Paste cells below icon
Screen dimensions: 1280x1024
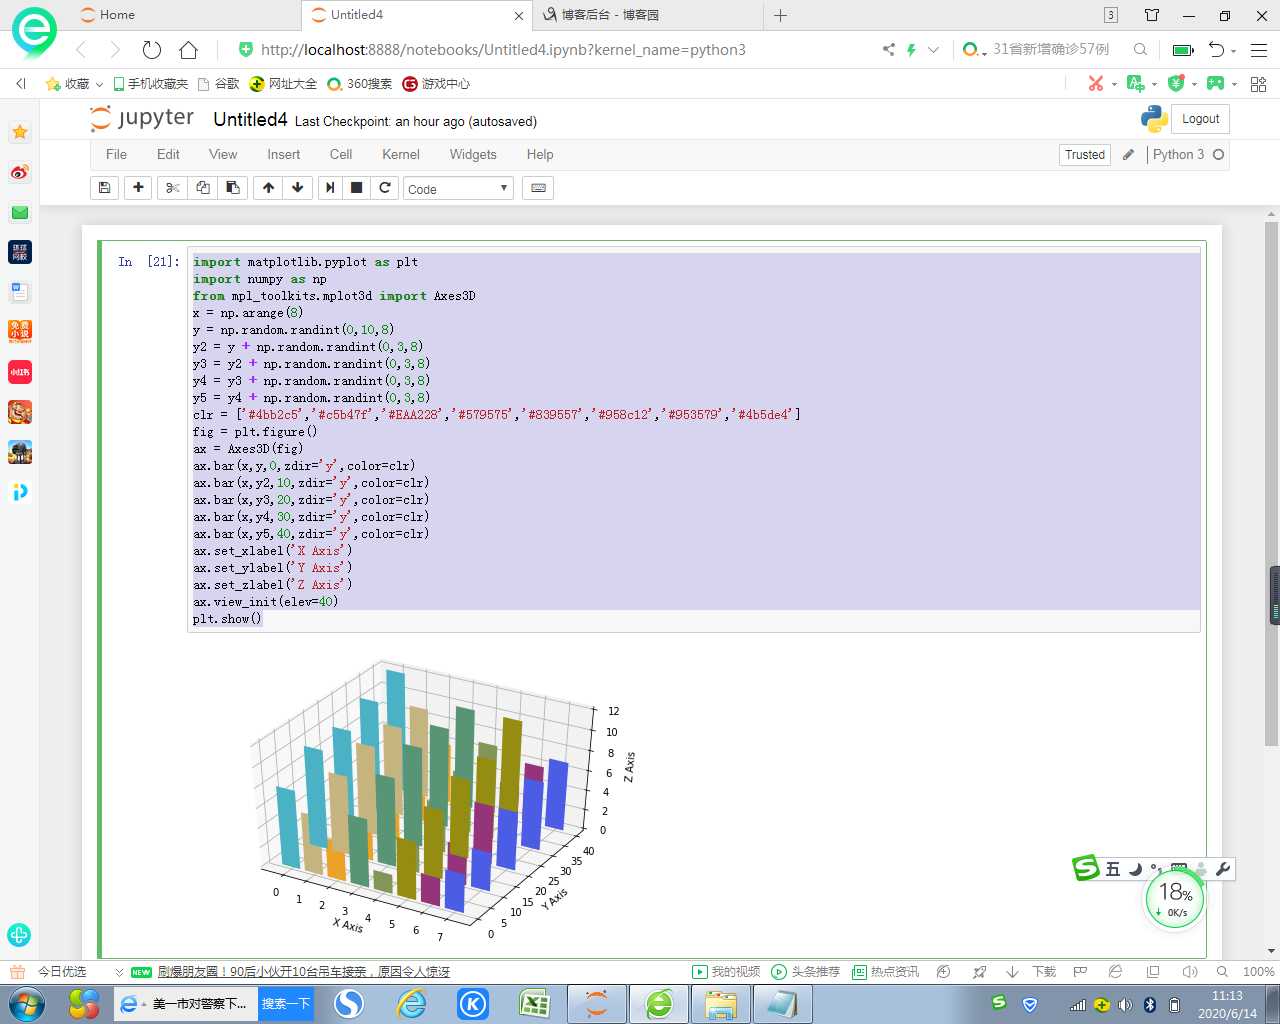pos(232,188)
